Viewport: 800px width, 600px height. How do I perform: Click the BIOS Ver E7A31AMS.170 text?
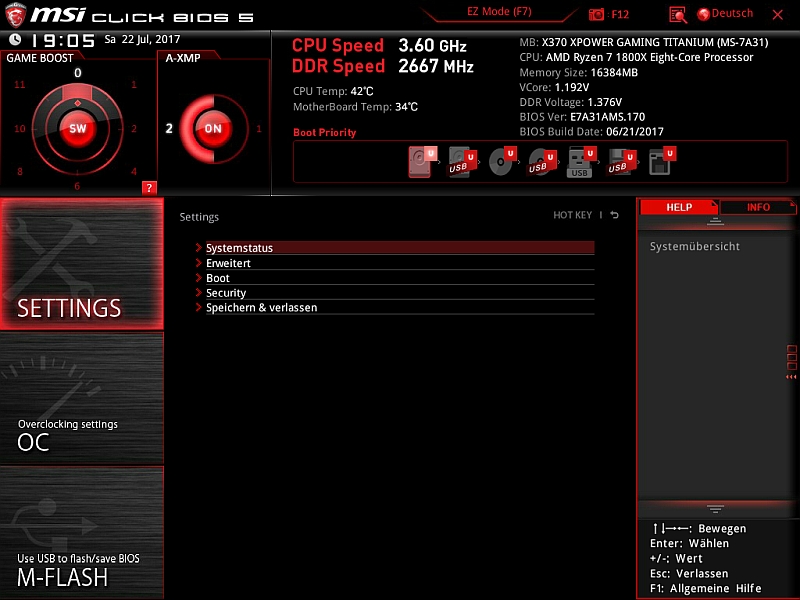[582, 117]
